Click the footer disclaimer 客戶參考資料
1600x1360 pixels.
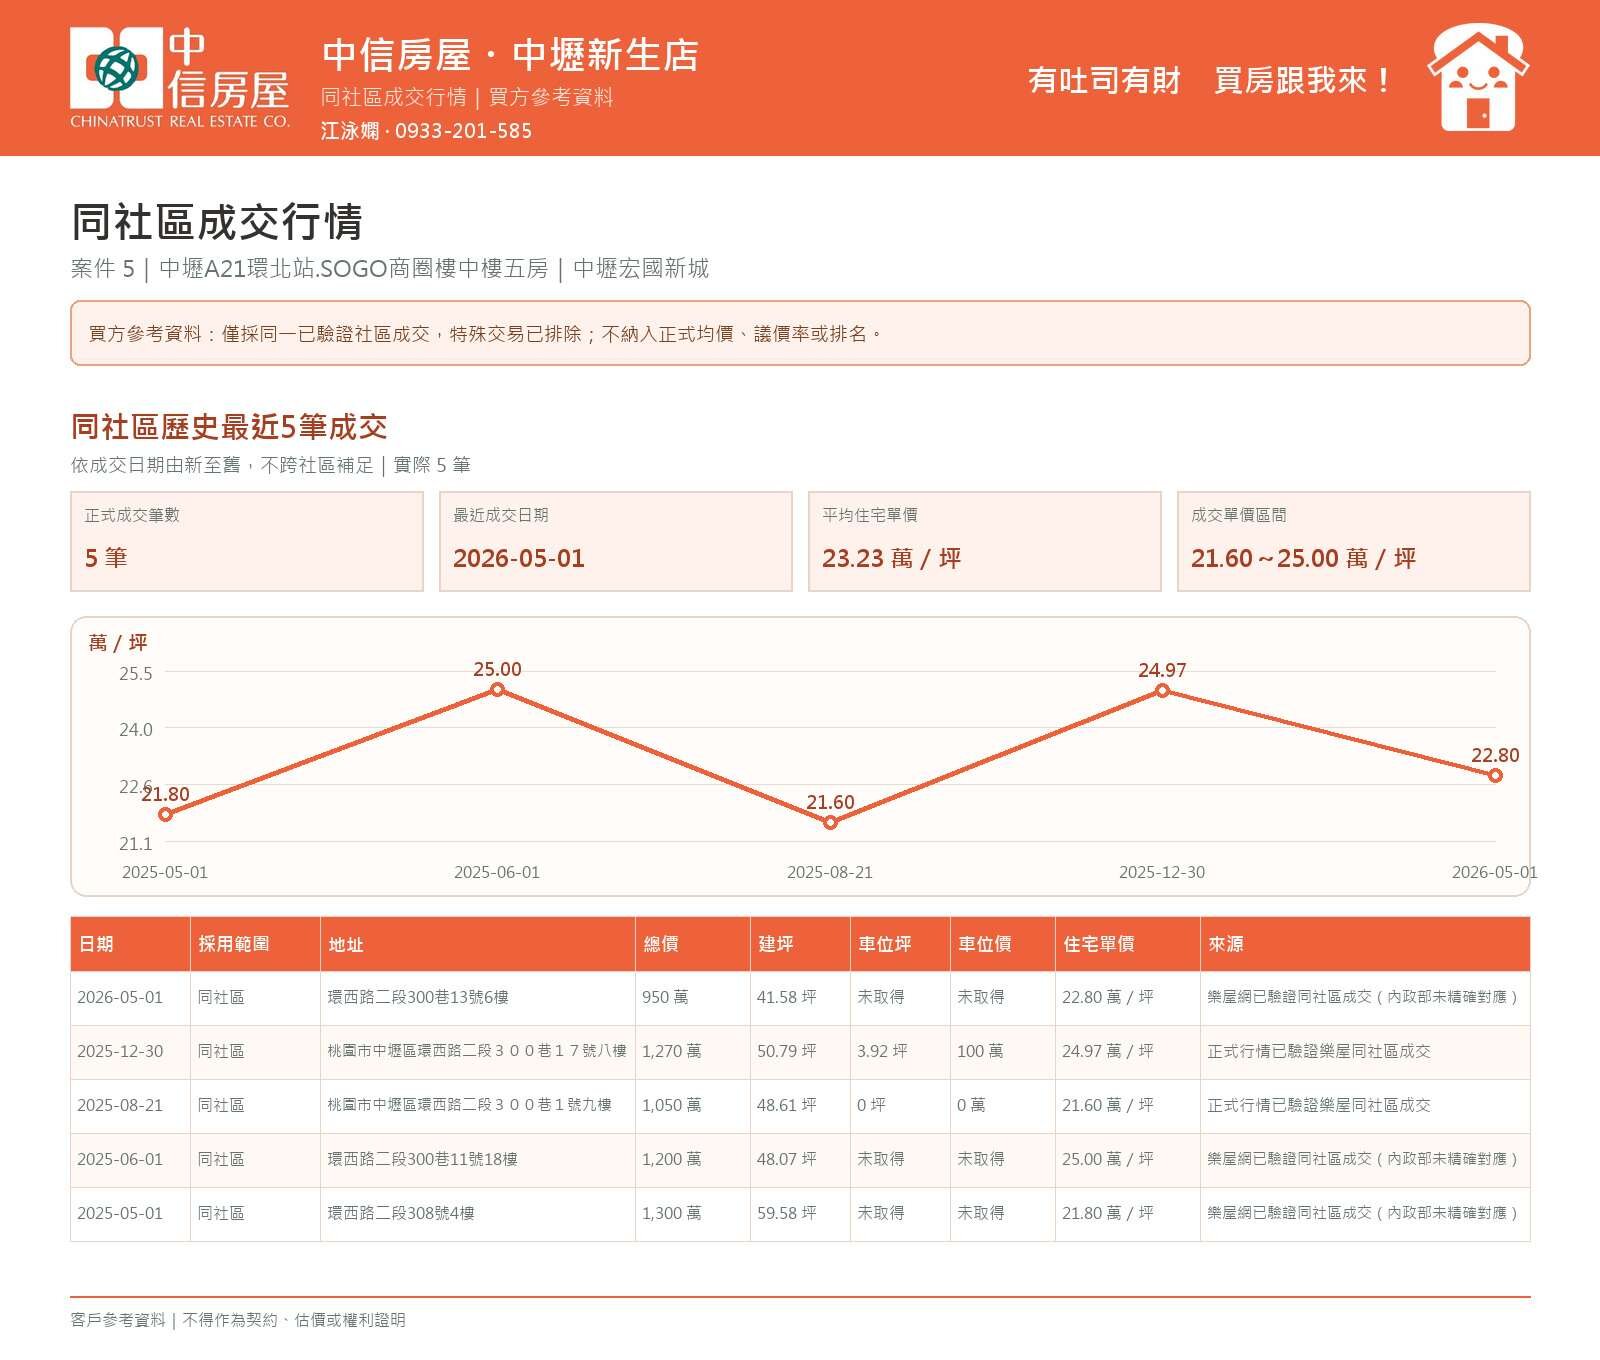click(x=238, y=1320)
